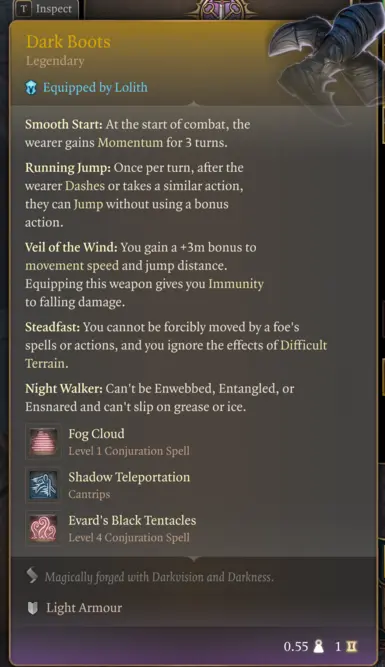The width and height of the screenshot is (385, 667).
Task: Open the Momentum keyword link
Action: pos(130,143)
